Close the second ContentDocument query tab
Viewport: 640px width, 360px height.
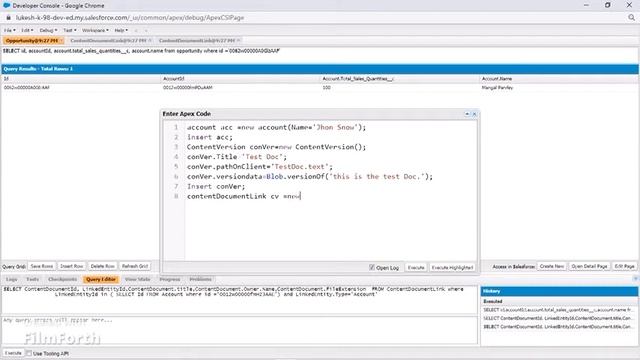[x=150, y=40]
